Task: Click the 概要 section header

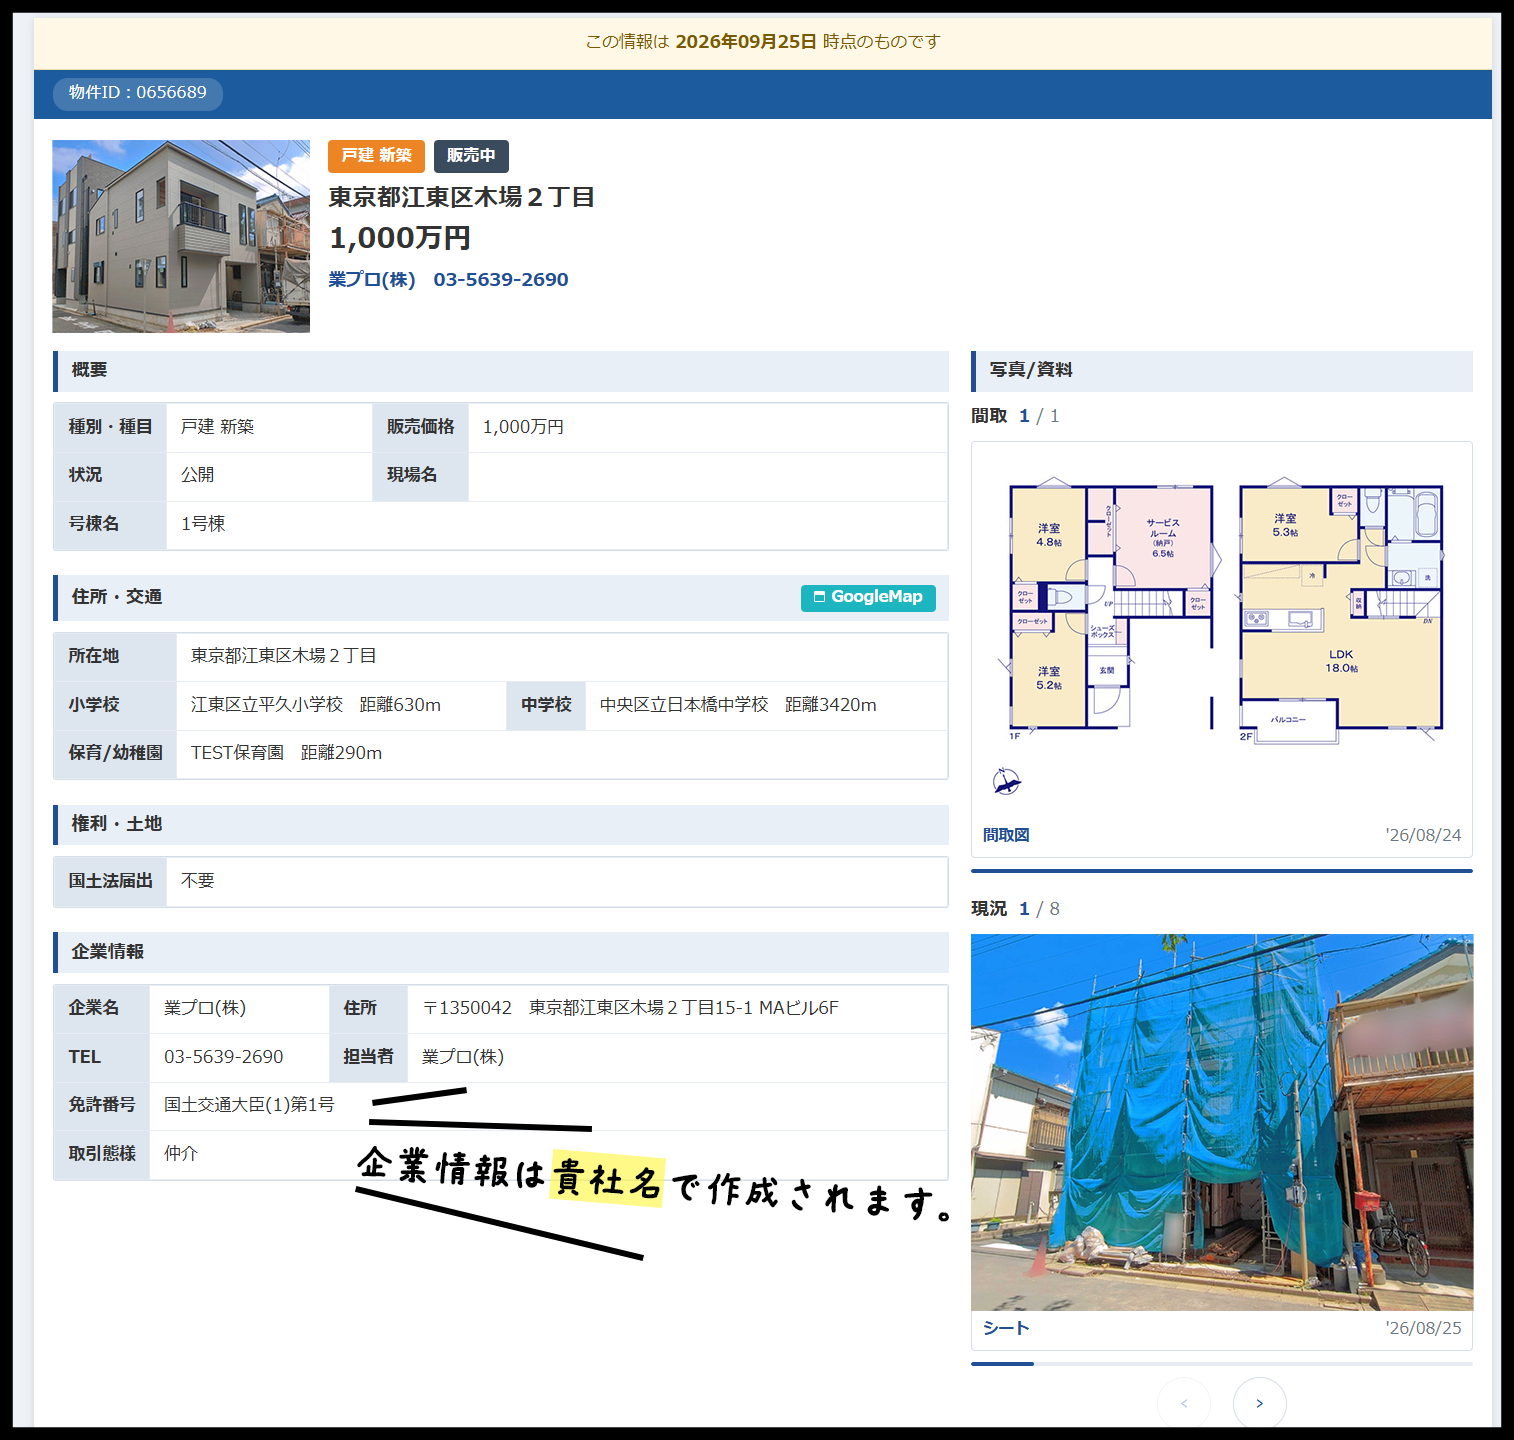Action: pyautogui.click(x=500, y=371)
